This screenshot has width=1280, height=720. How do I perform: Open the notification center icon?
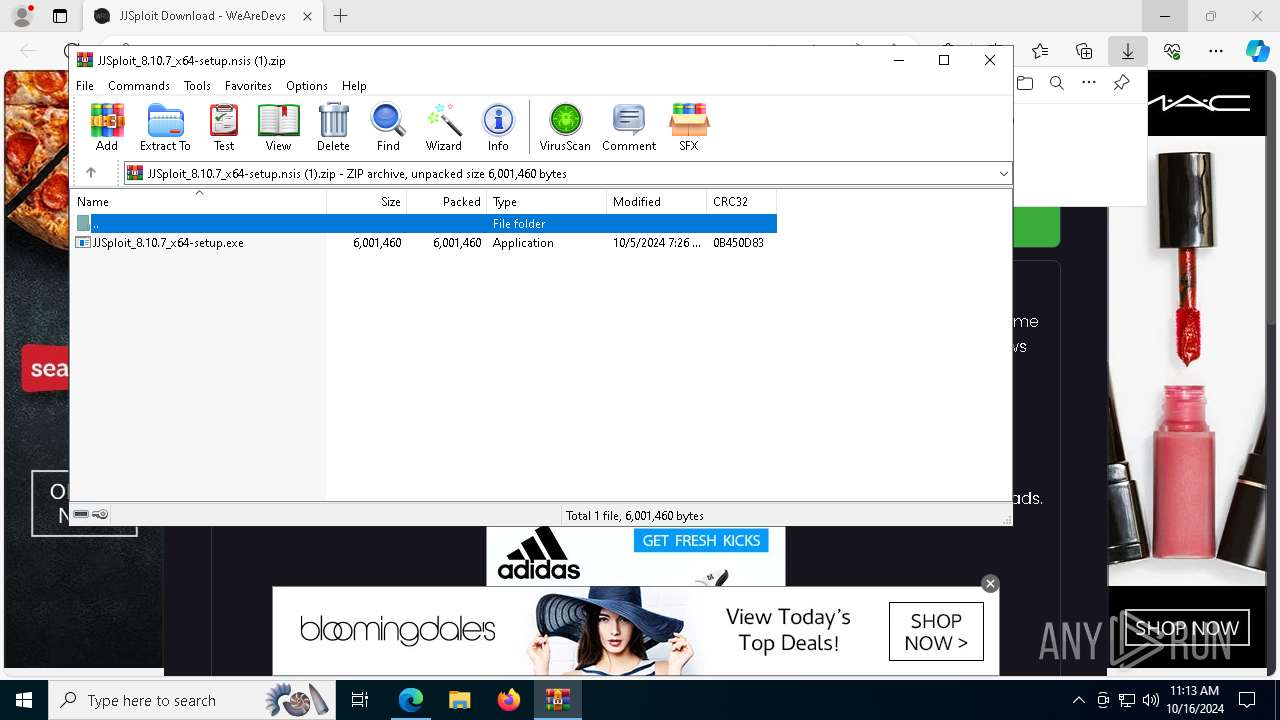[1247, 700]
